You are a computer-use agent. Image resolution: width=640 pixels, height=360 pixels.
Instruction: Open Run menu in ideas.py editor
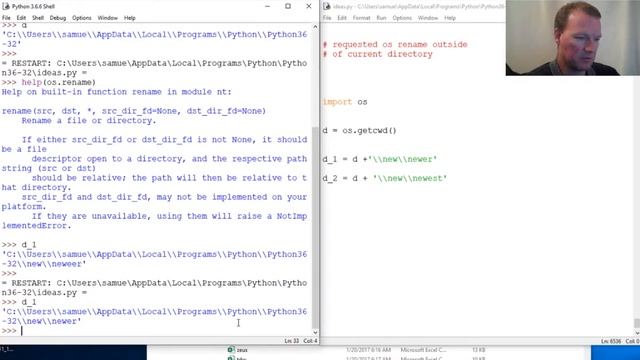coord(381,18)
